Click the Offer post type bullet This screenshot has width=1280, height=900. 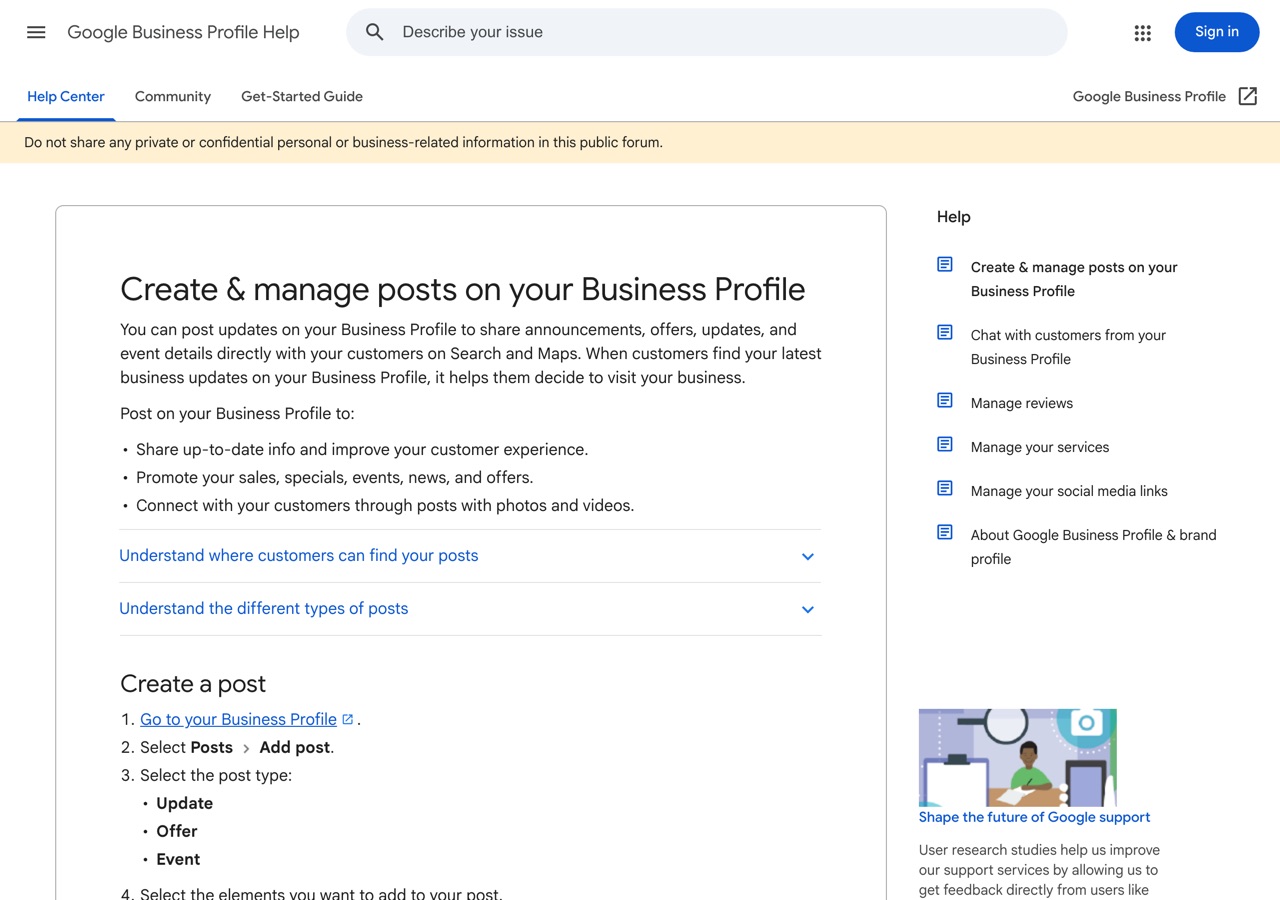point(176,831)
